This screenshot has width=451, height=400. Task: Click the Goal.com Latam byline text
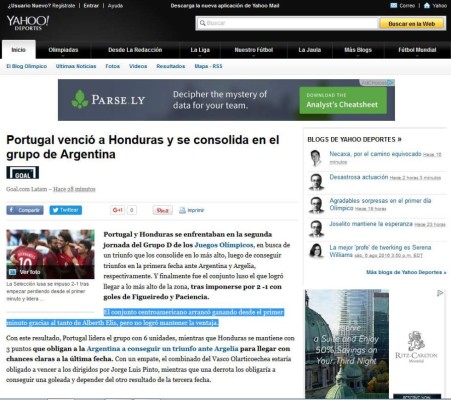tap(27, 189)
